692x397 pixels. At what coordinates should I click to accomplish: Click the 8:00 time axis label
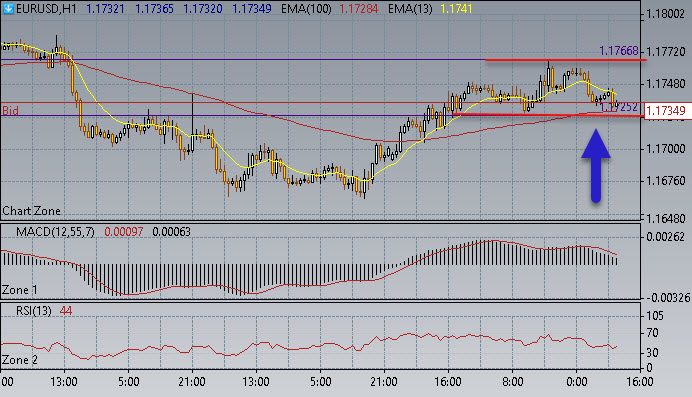coord(513,382)
